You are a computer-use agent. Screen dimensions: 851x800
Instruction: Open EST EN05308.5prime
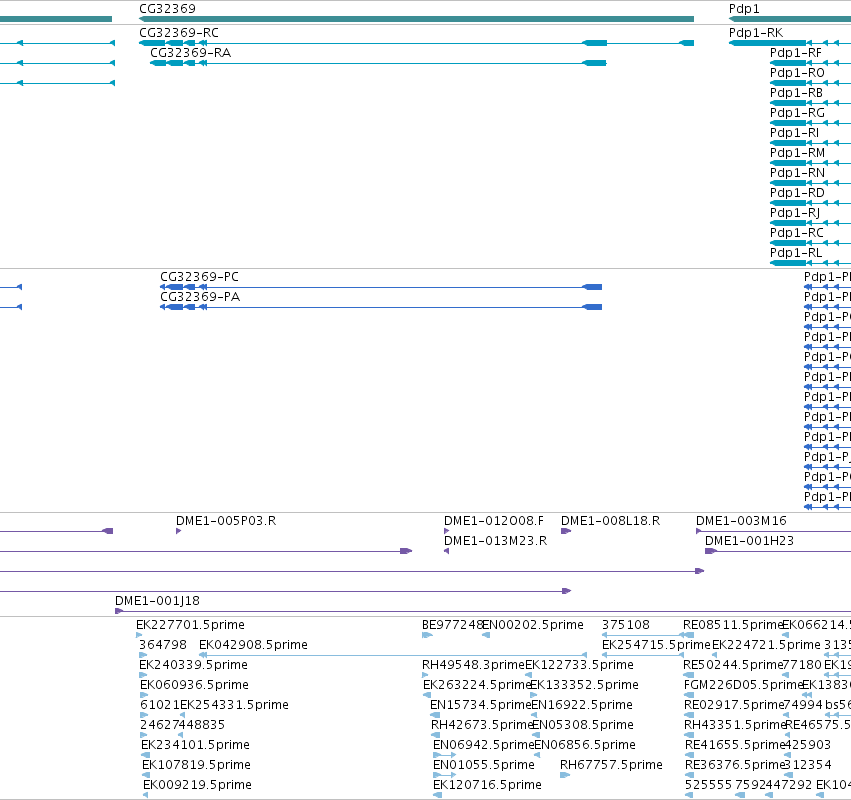click(x=583, y=725)
